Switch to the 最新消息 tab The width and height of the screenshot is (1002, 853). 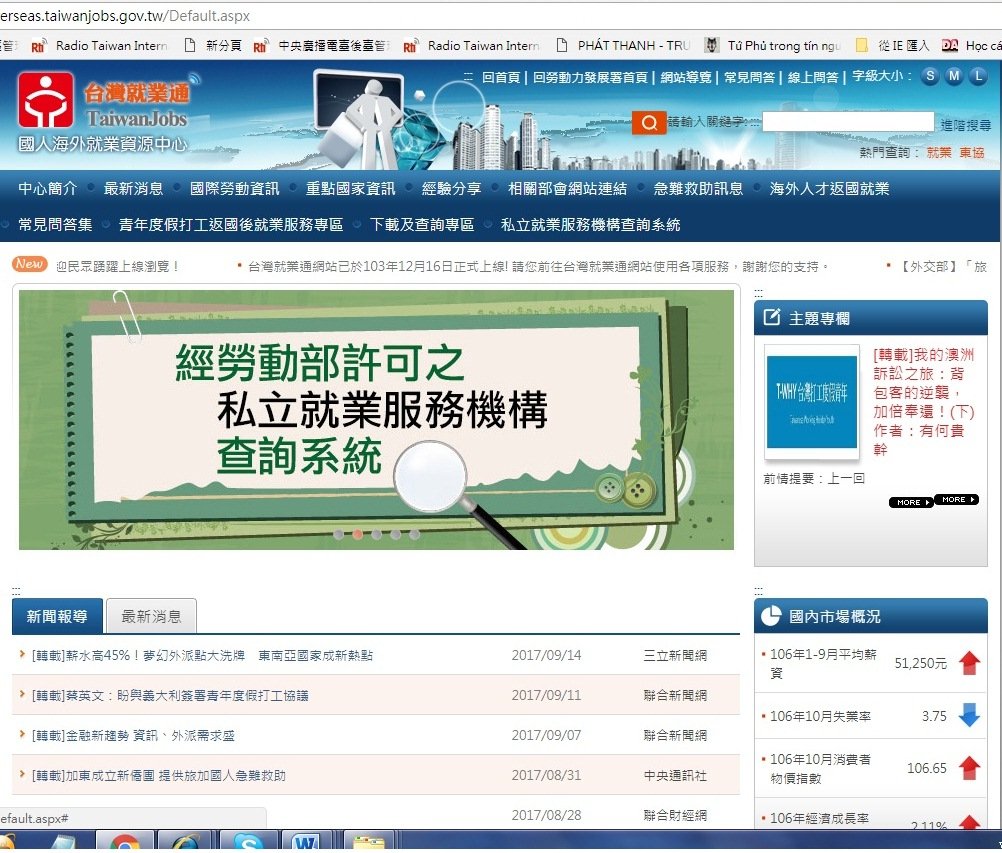(x=151, y=616)
